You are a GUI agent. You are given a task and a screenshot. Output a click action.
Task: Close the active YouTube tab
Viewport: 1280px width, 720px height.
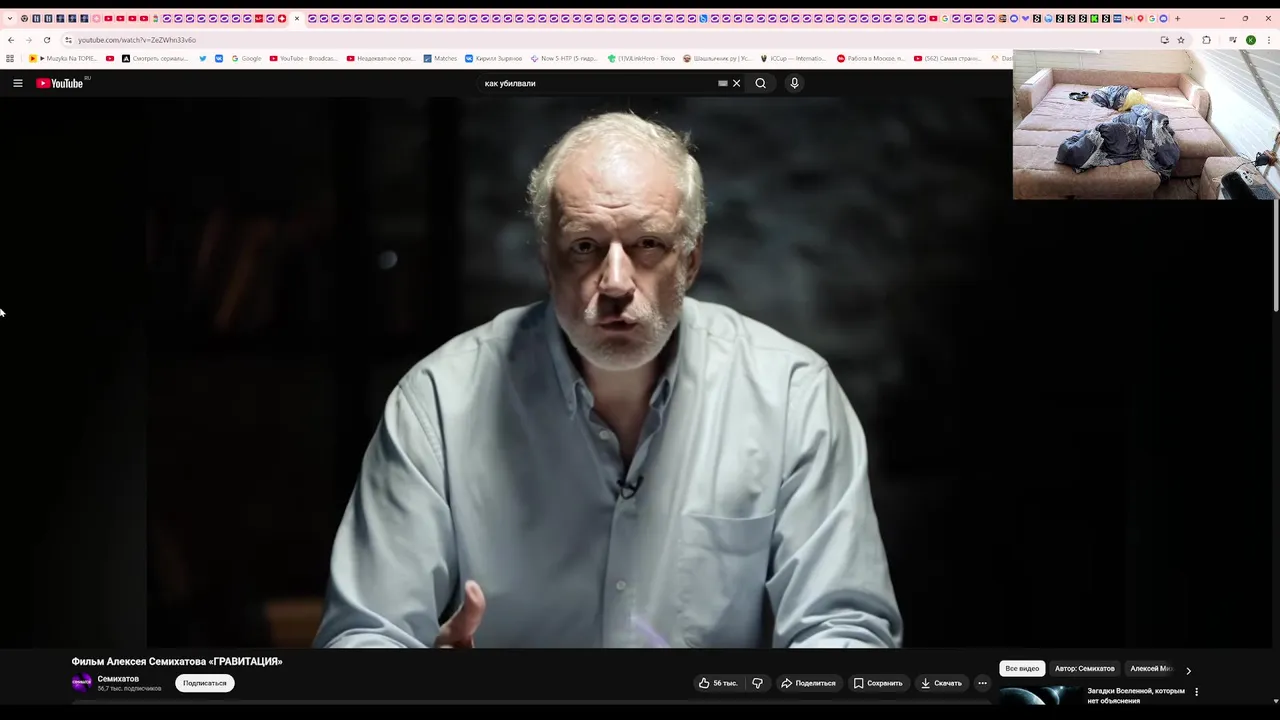coord(297,18)
